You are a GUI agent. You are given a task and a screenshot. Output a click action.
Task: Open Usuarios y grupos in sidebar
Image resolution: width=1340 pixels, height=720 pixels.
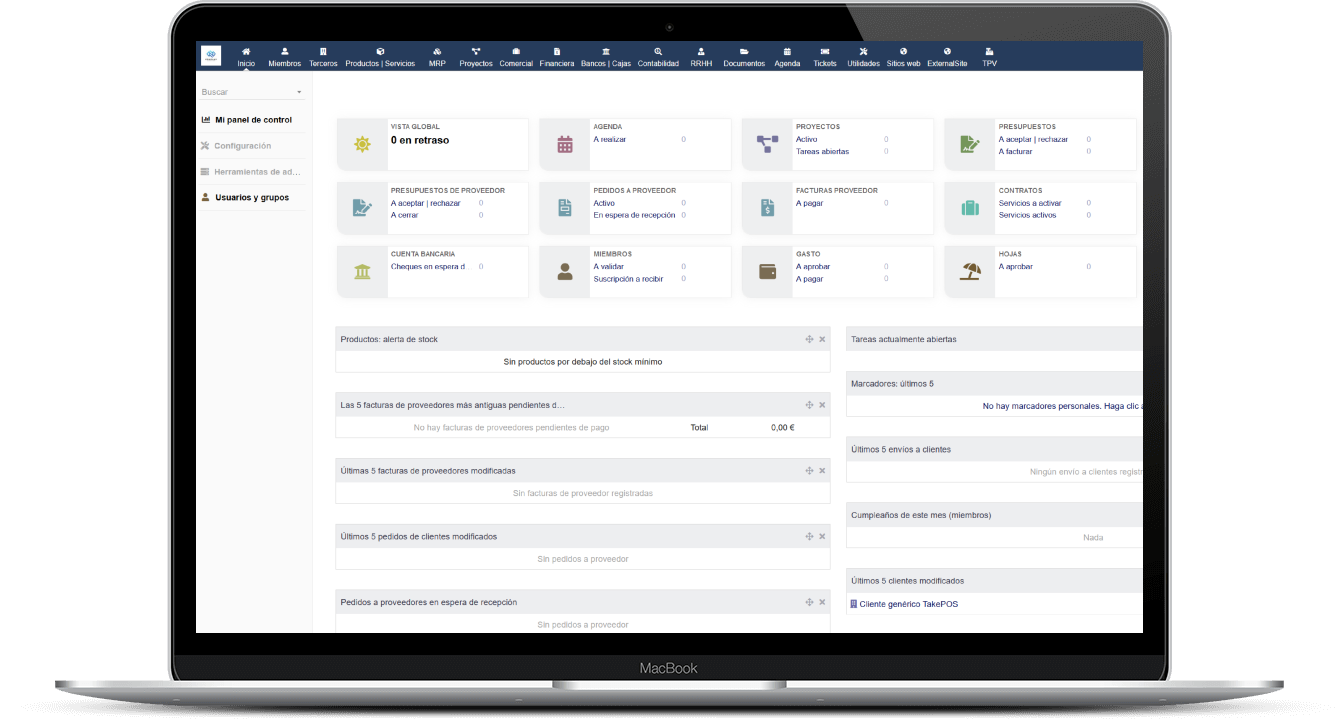pyautogui.click(x=251, y=198)
